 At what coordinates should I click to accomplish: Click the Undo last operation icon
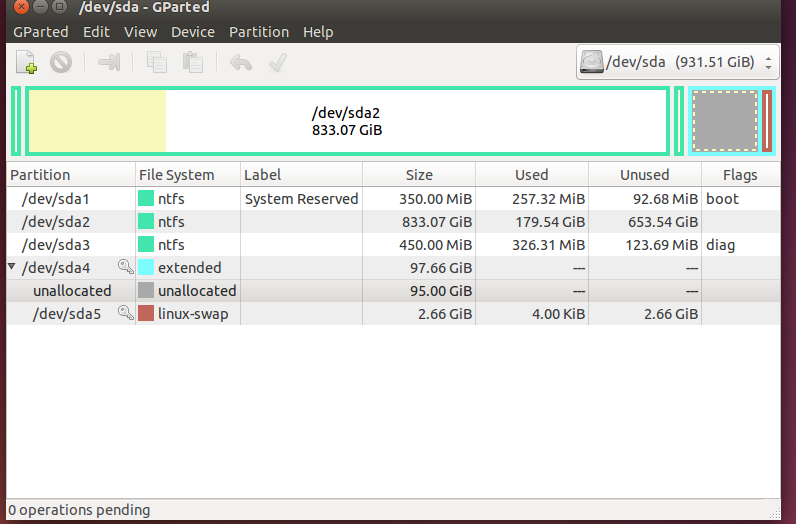coord(241,63)
